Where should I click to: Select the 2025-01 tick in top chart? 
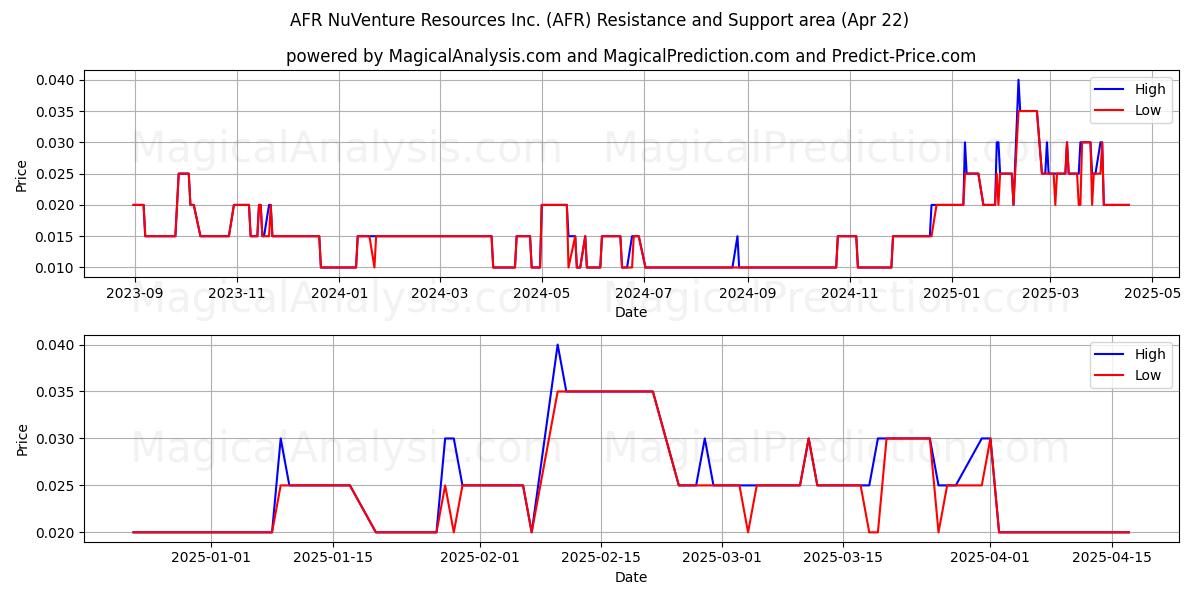click(951, 293)
